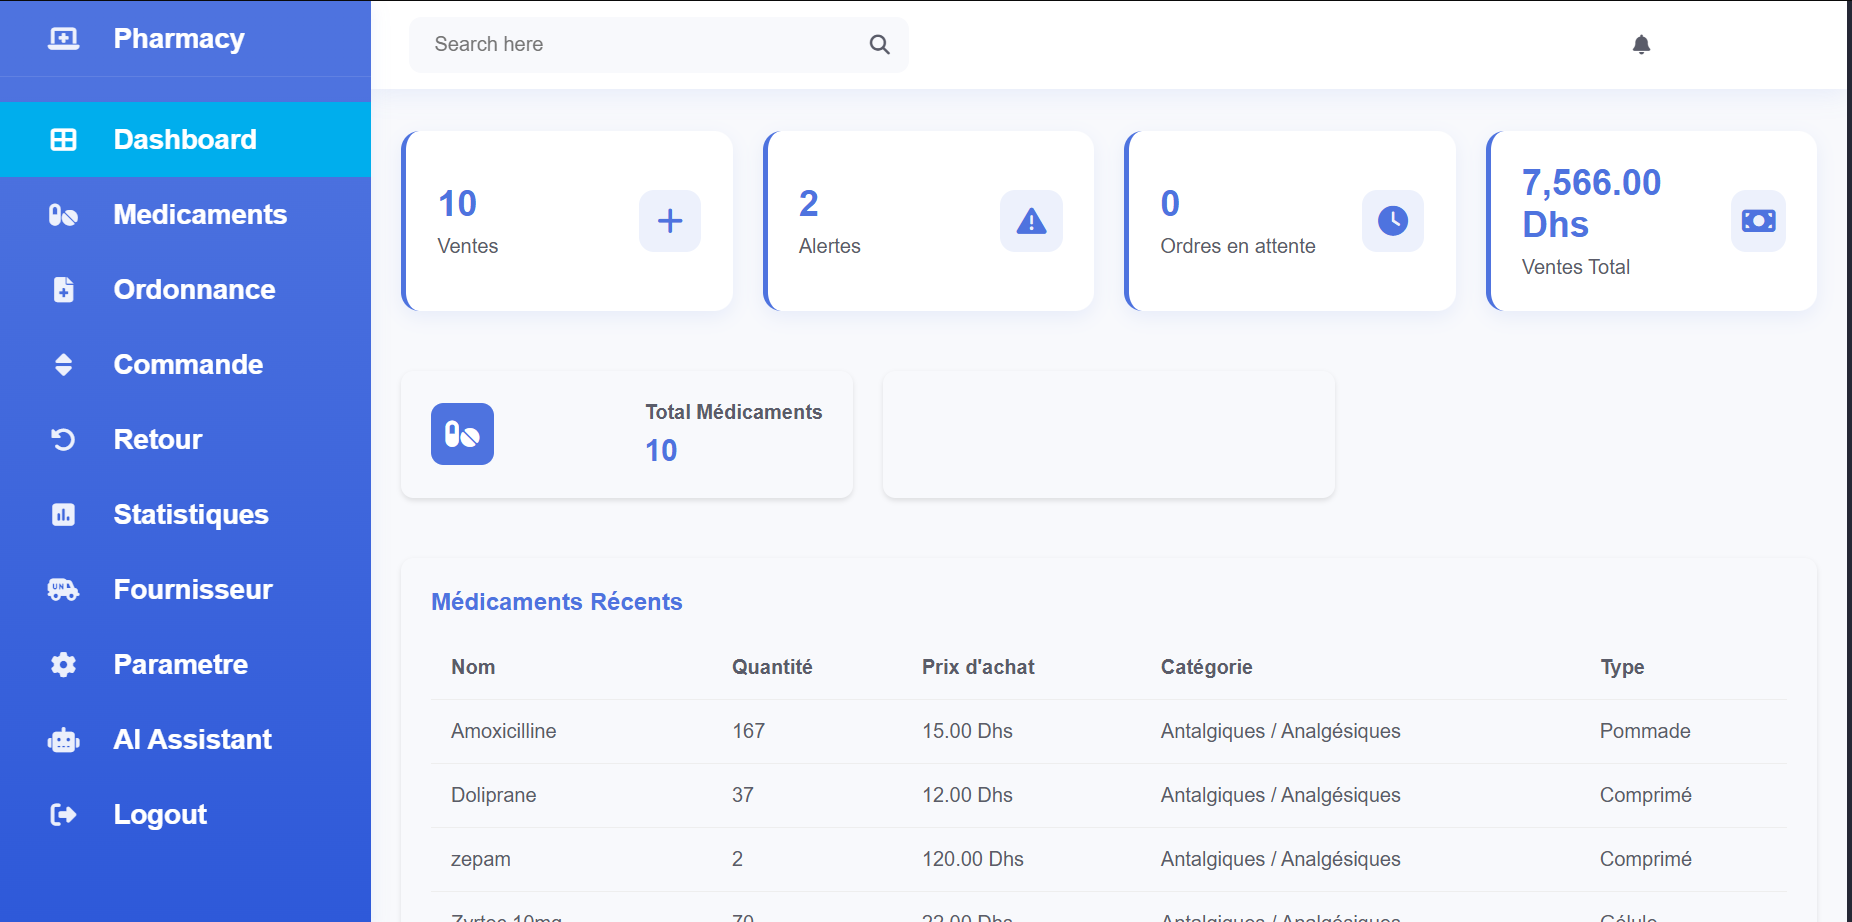1852x922 pixels.
Task: Focus the Search here input field
Action: (640, 44)
